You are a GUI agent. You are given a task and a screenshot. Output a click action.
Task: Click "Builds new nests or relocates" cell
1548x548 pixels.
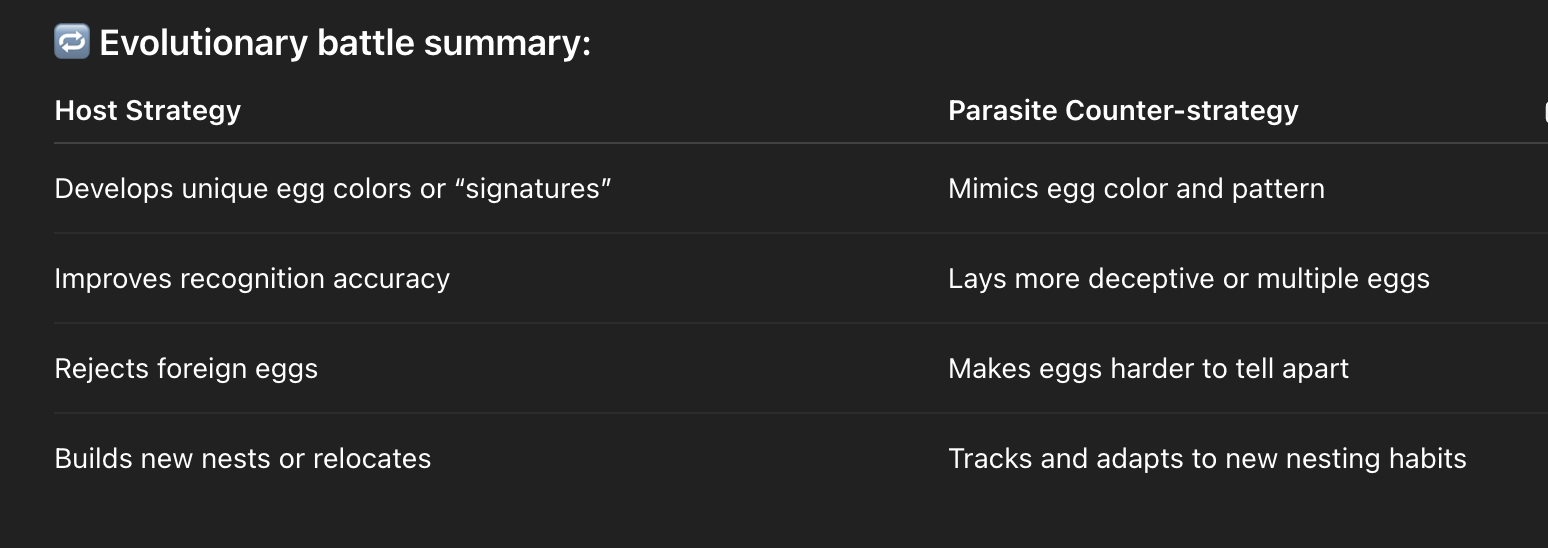(243, 458)
